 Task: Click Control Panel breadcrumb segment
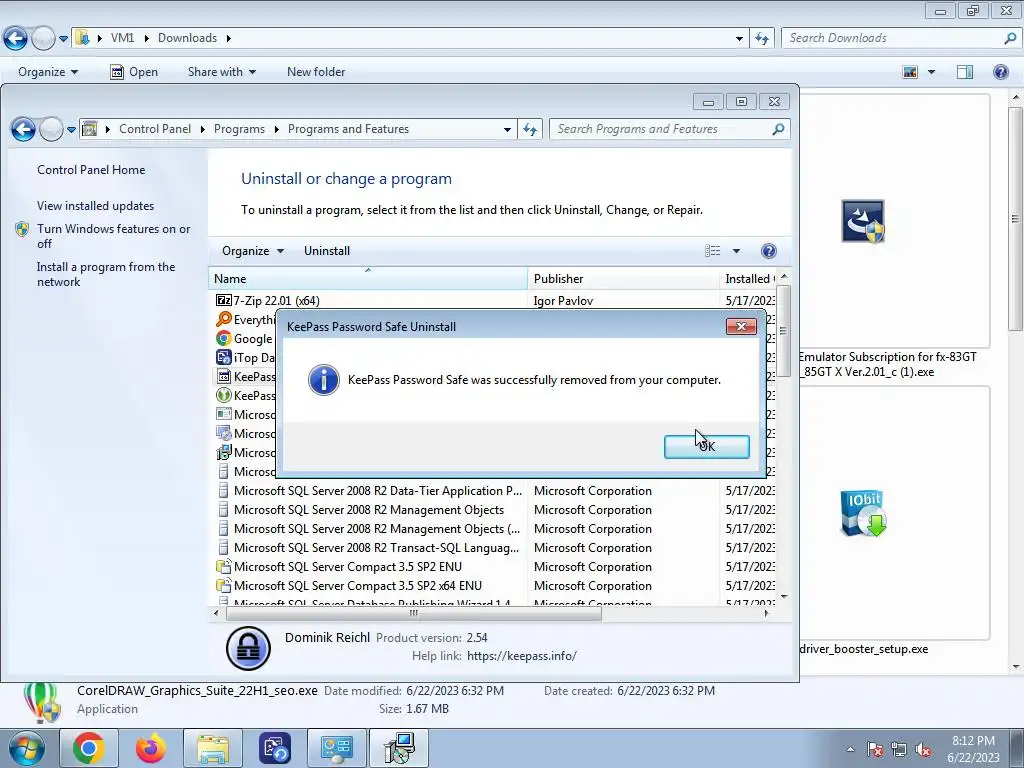click(155, 129)
